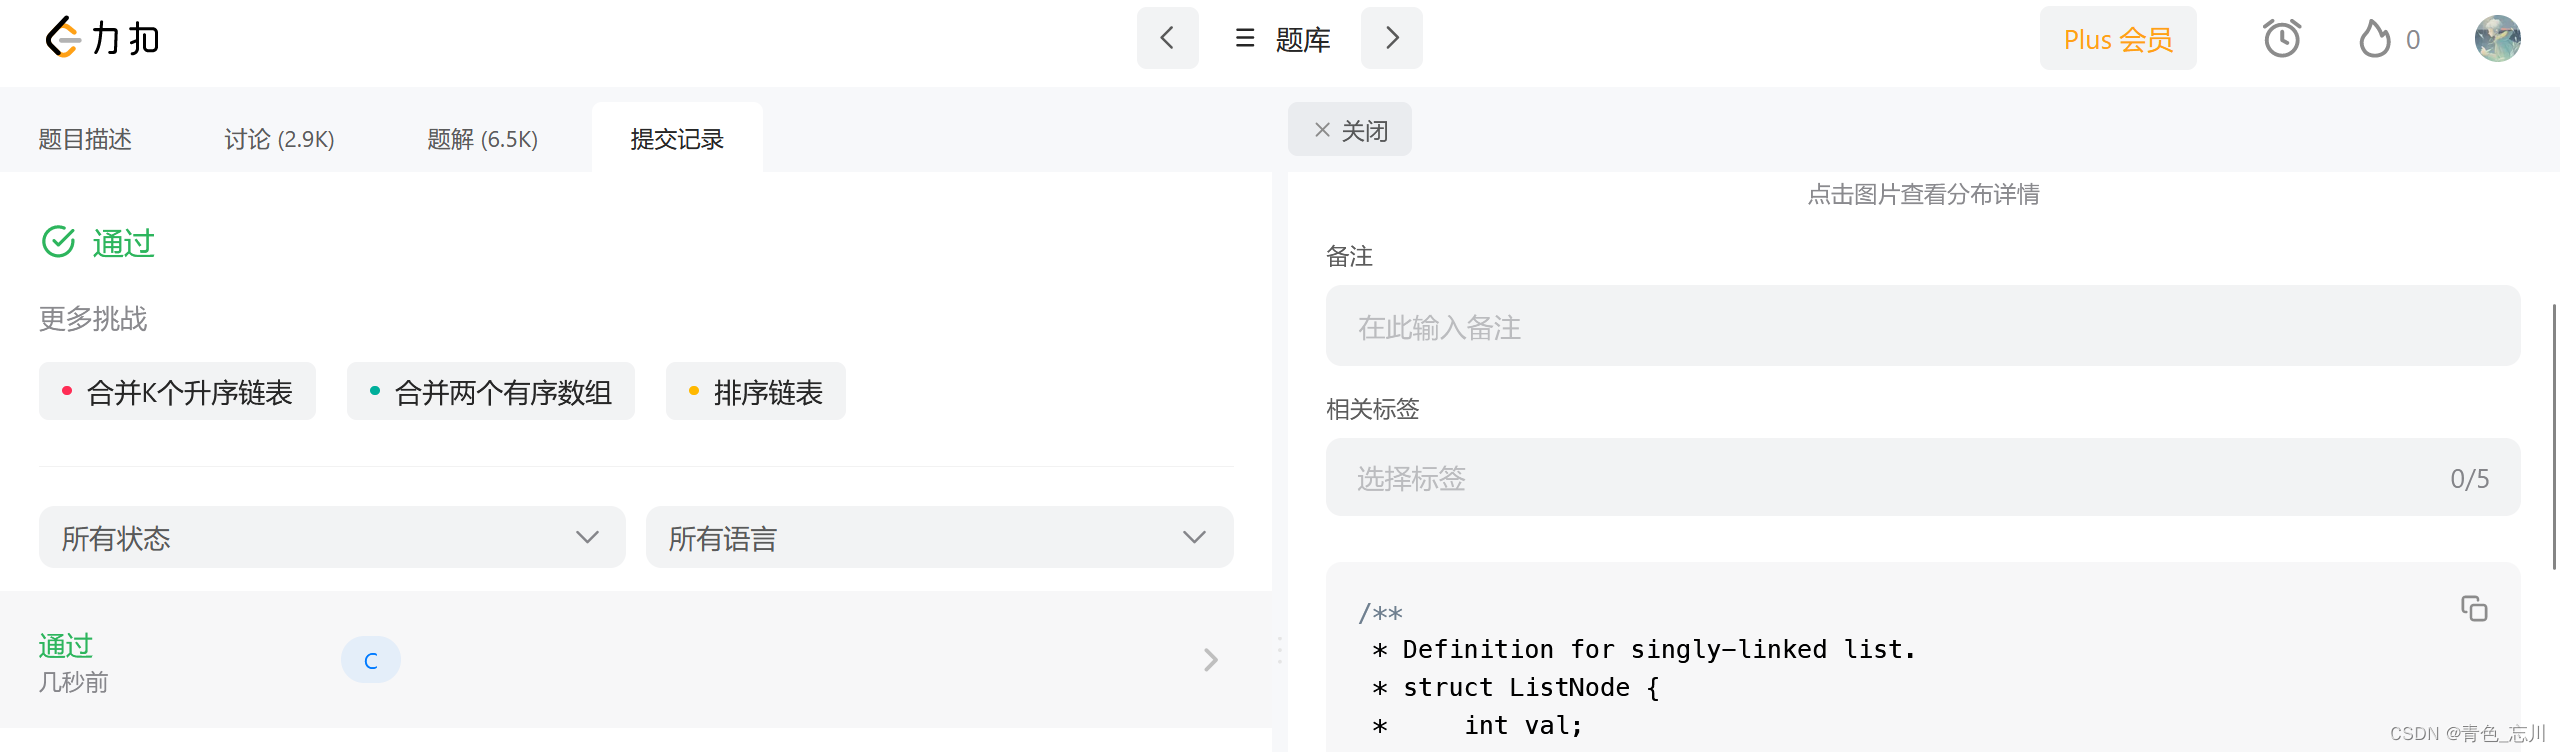This screenshot has height=752, width=2560.
Task: Copy the code with the copy icon
Action: (x=2474, y=608)
